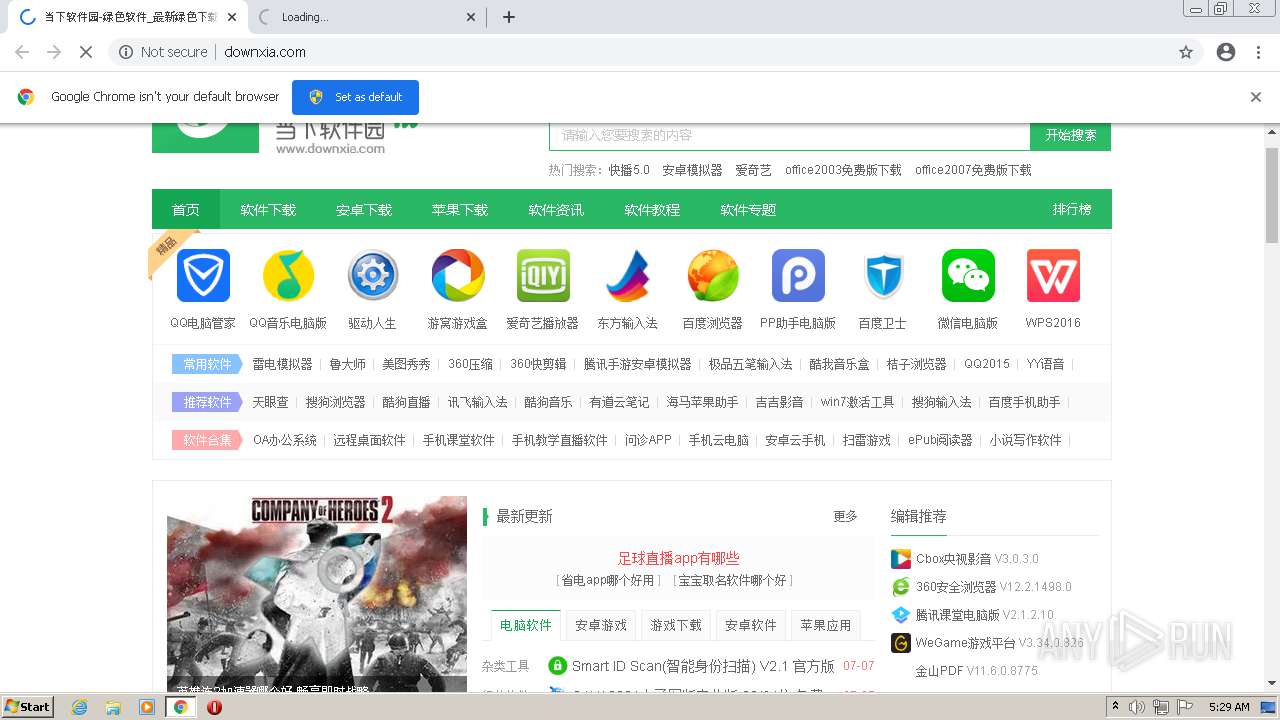The height and width of the screenshot is (720, 1280).
Task: Open 天眼查 link
Action: coord(270,402)
